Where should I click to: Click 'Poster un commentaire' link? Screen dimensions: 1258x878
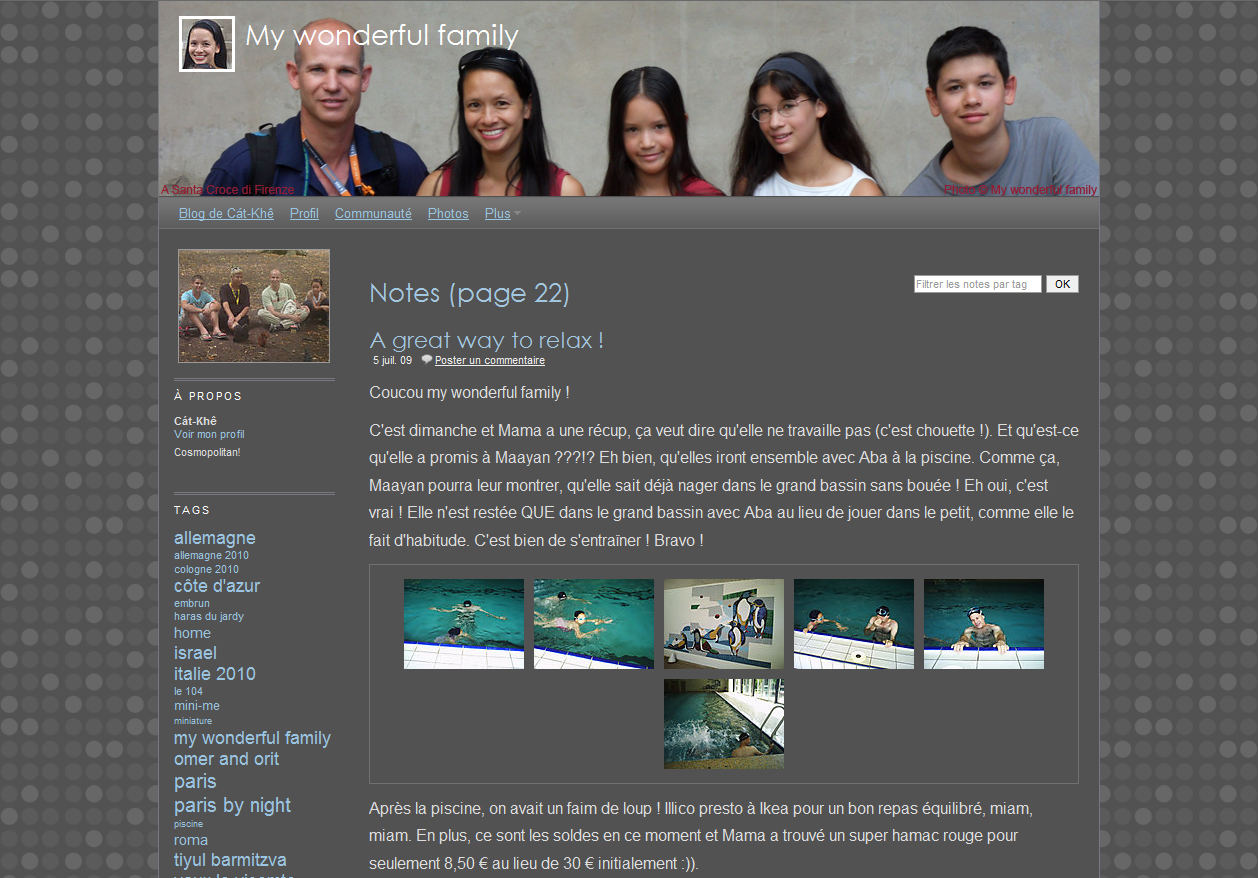(x=489, y=361)
